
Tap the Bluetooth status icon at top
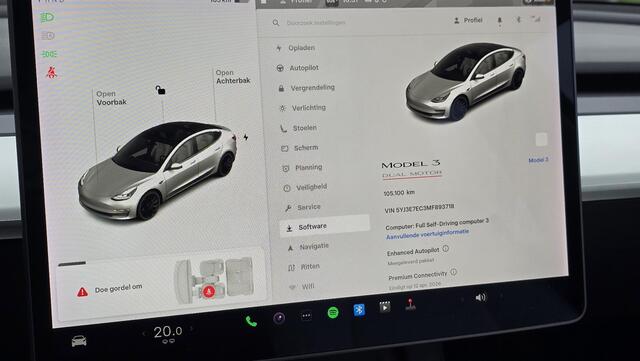pyautogui.click(x=518, y=19)
